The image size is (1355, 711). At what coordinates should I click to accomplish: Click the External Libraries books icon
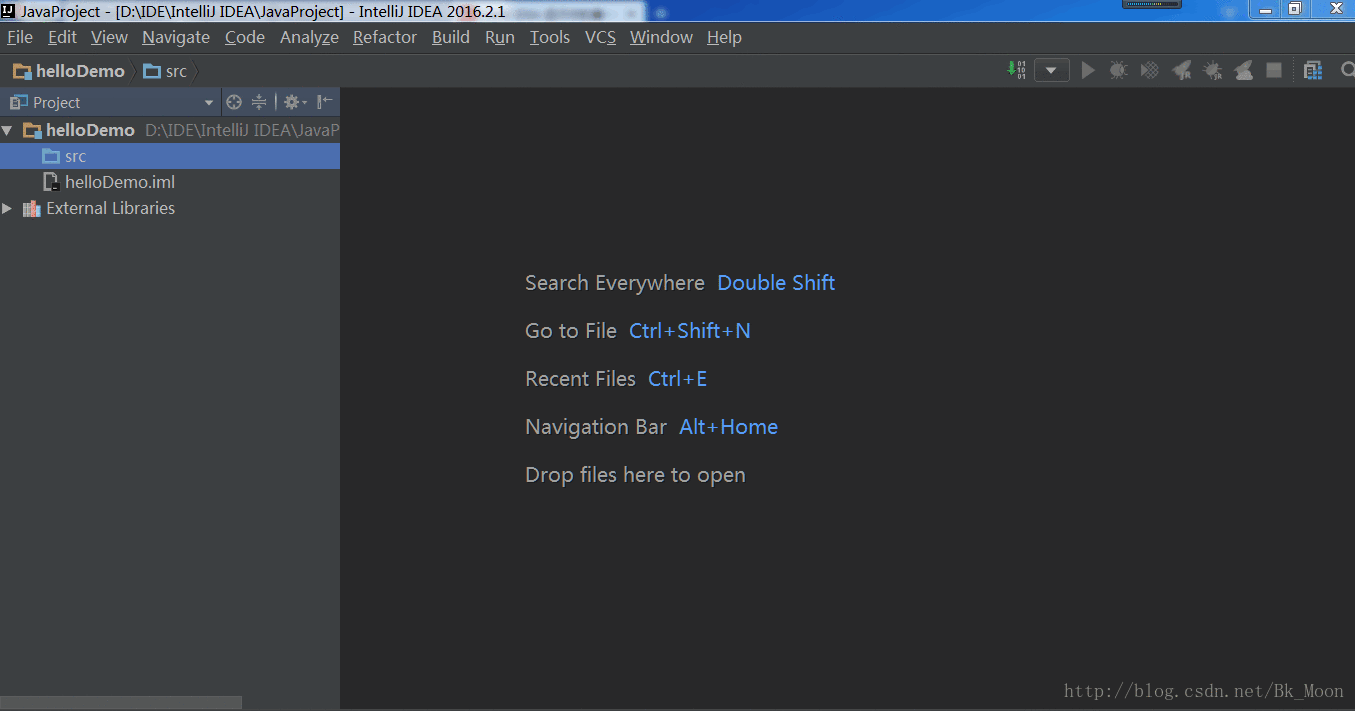(32, 208)
